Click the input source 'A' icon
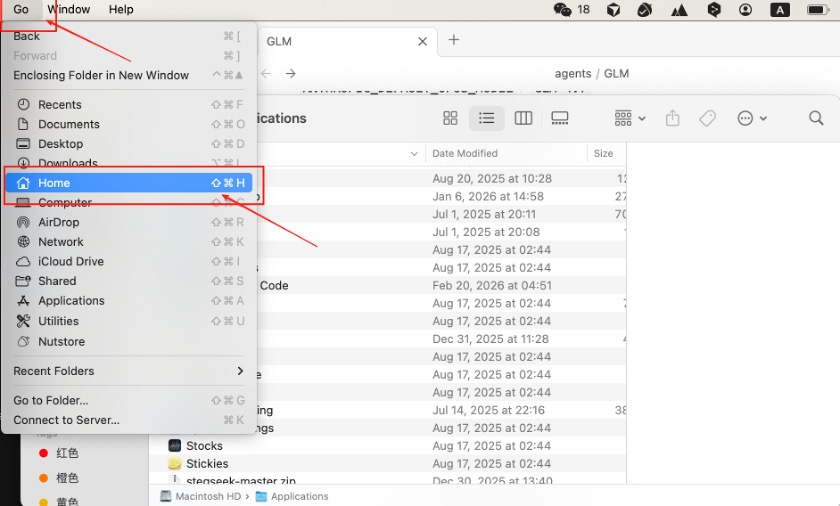The image size is (840, 506). [779, 9]
